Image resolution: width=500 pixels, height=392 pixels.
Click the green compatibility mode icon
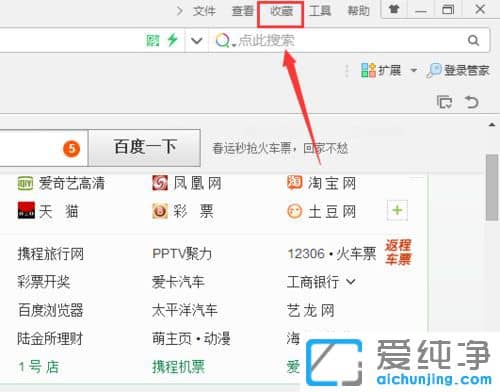tap(153, 40)
